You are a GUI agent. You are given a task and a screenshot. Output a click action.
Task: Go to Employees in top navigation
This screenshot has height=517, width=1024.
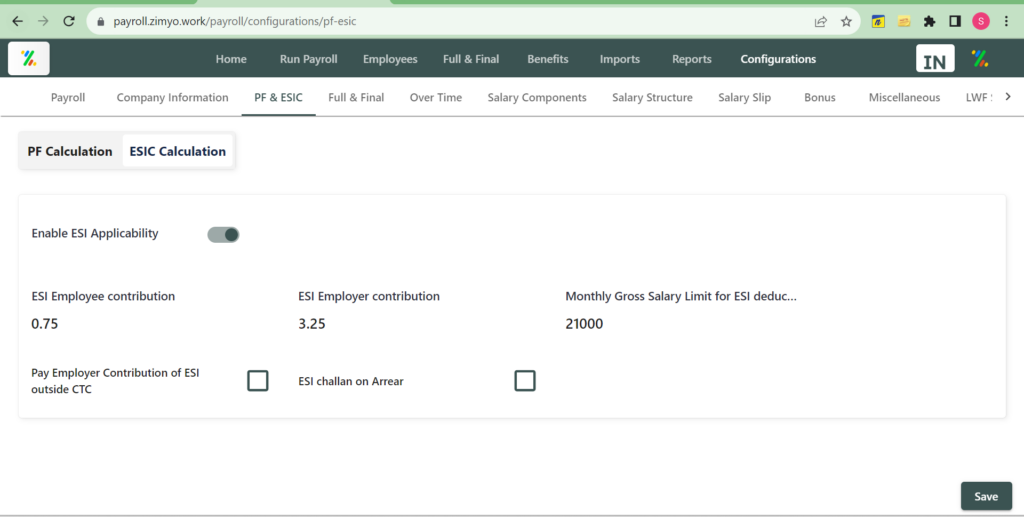pyautogui.click(x=390, y=59)
